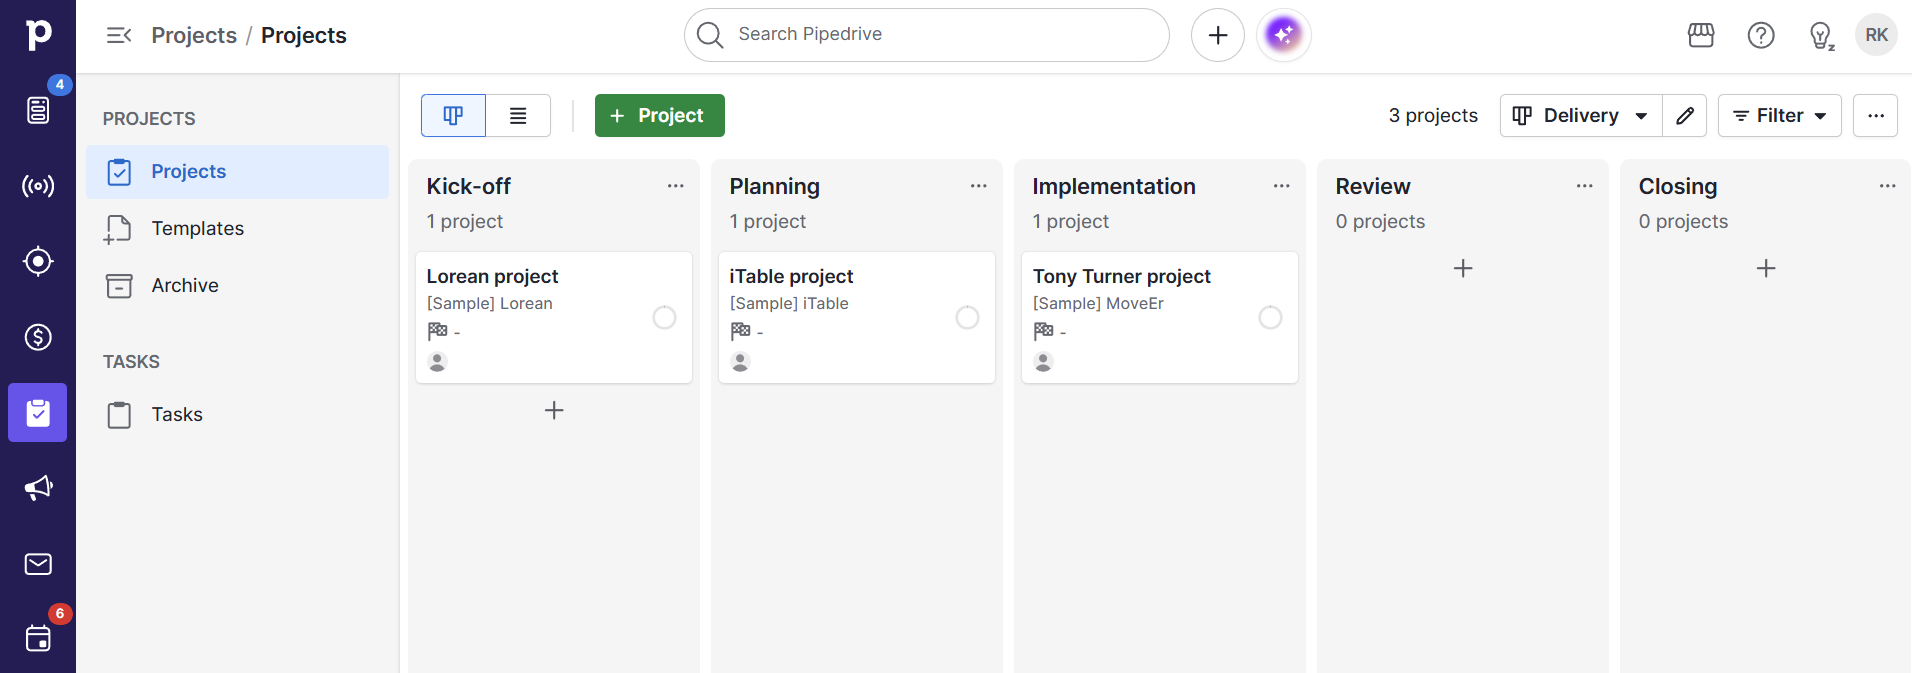Open the Leads inbox sidebar icon
Screen dimensions: 1912x673
[38, 110]
